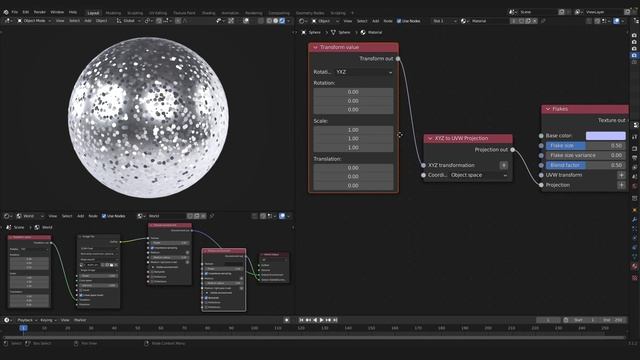Click the current frame marker in timeline
The width and height of the screenshot is (640, 360).
24,328
